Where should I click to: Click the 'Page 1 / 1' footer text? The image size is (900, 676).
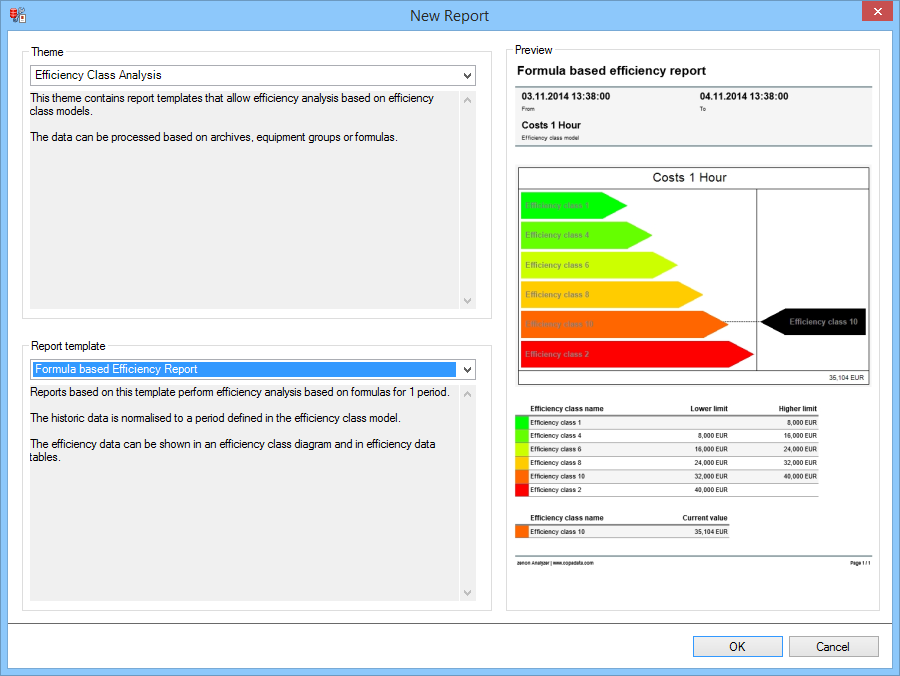(x=860, y=563)
